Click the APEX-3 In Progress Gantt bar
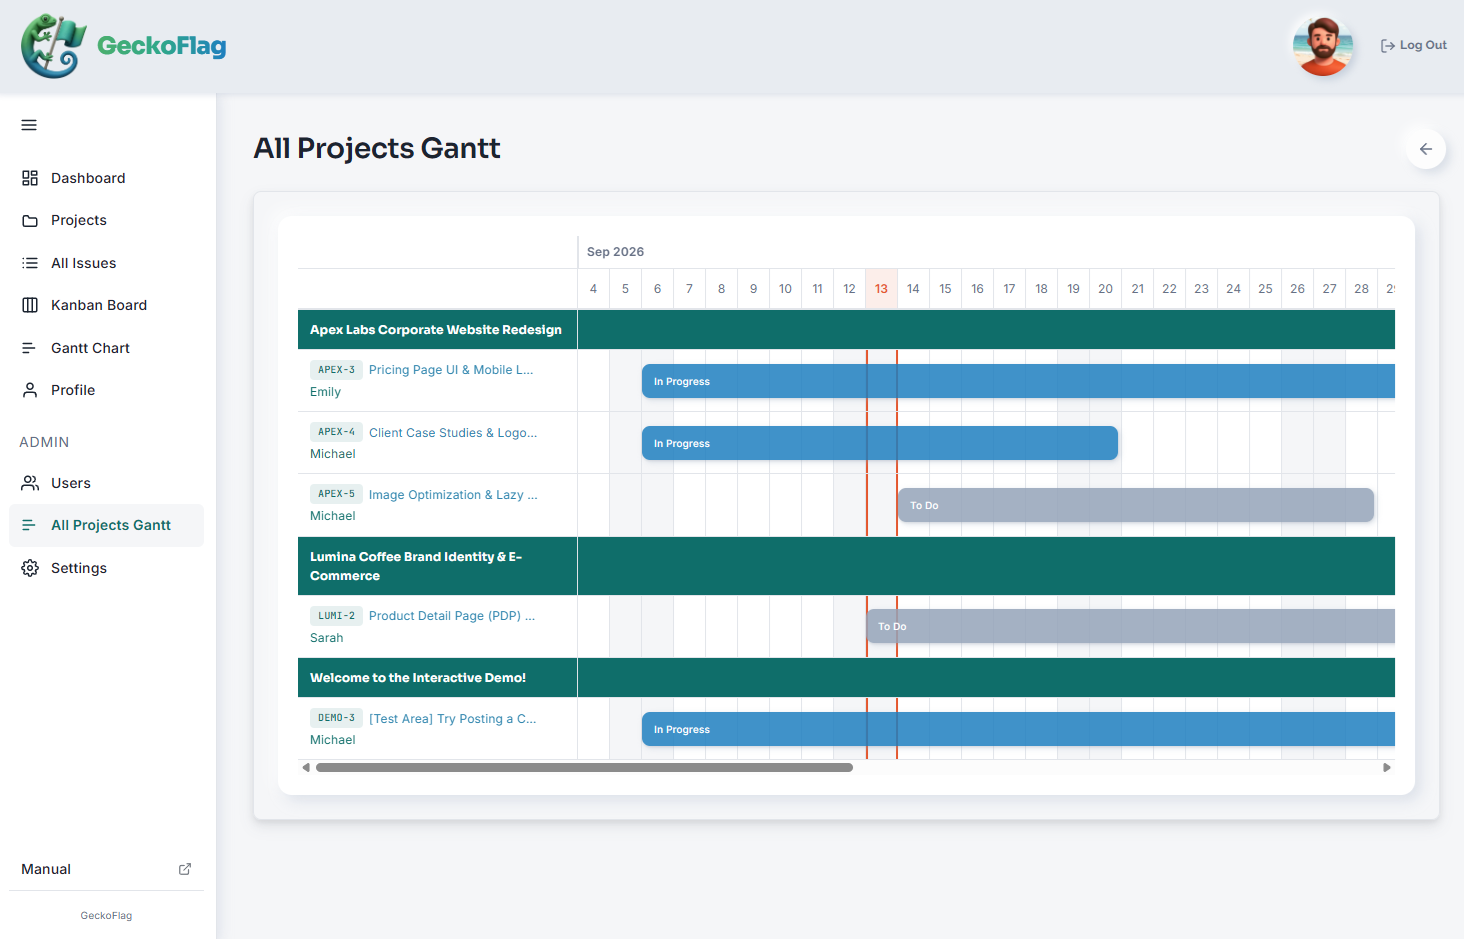 (1018, 381)
